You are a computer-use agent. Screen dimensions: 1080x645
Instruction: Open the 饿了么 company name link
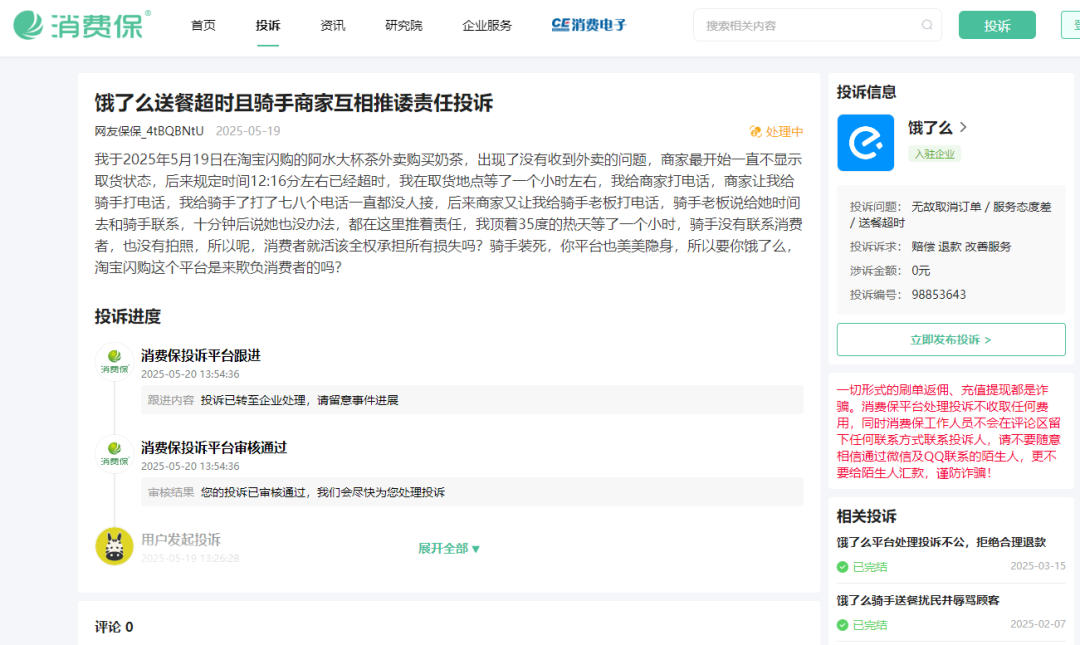930,127
